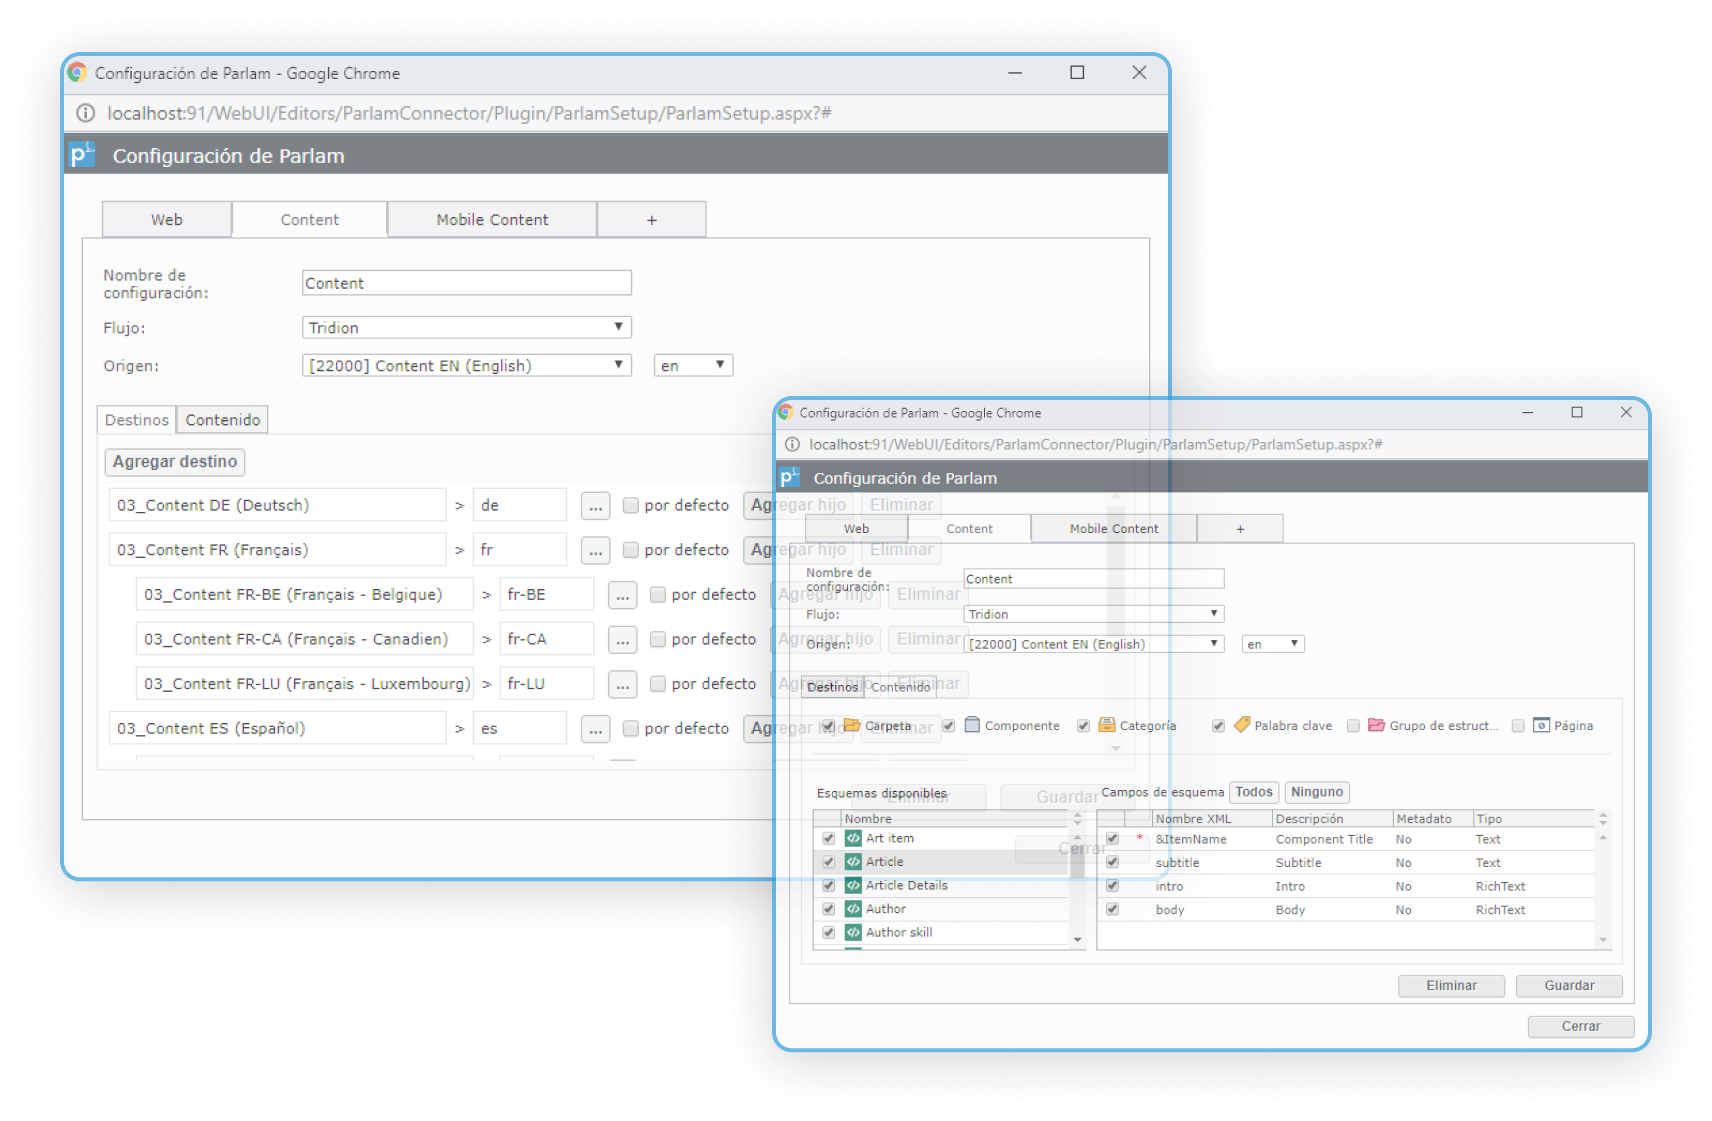Enable por defecto for fr-BE destination

658,594
